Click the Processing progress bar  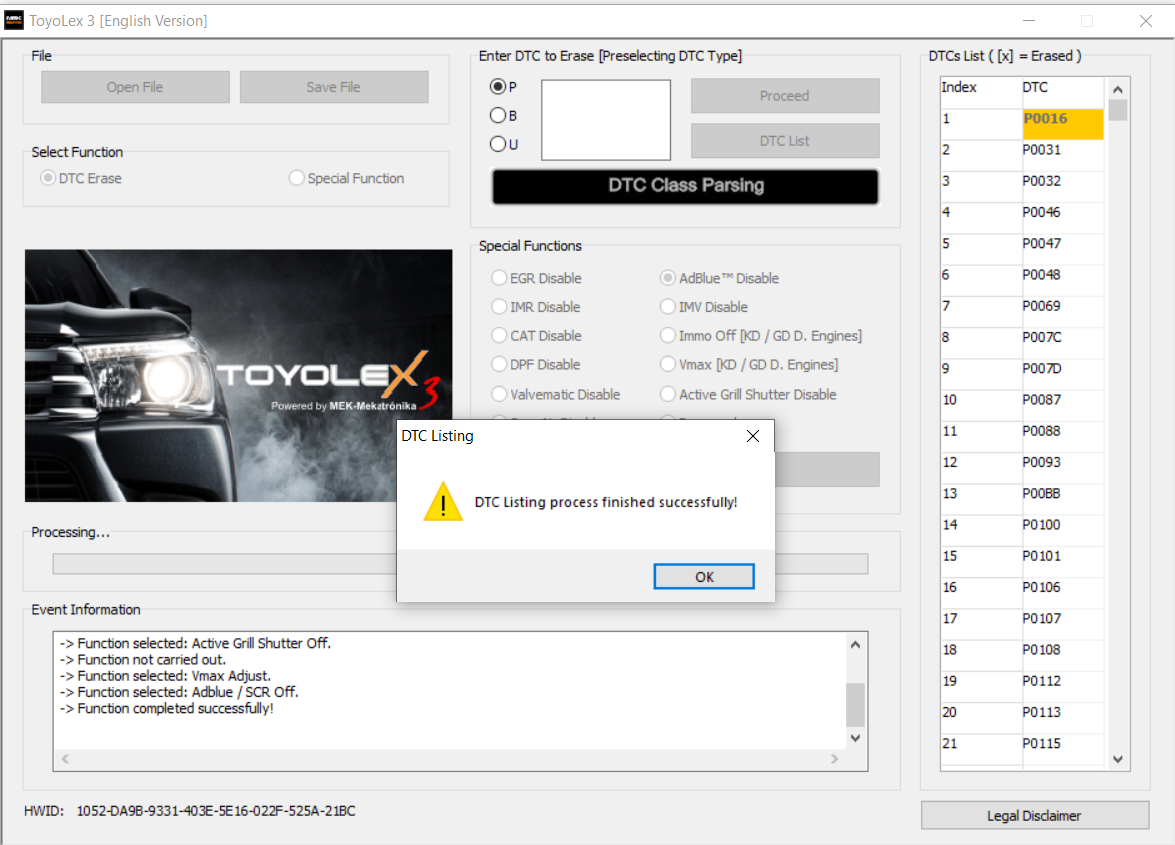pos(460,563)
